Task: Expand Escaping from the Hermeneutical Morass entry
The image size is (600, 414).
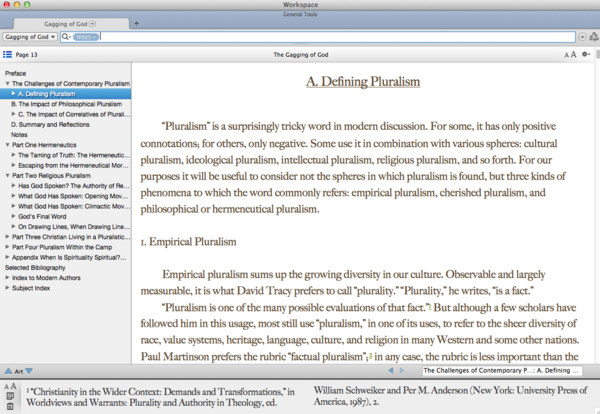Action: [13, 165]
